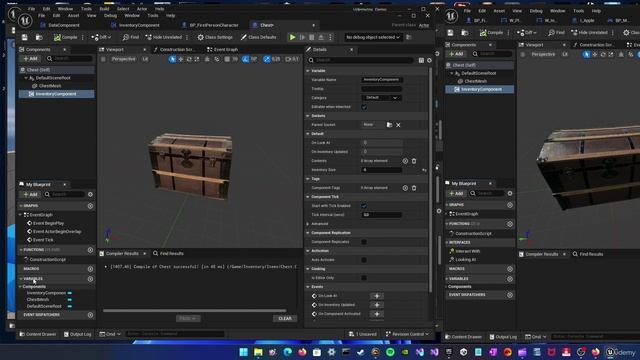Add a new event dispatcher
Image resolution: width=640 pixels, height=360 pixels.
tap(91, 315)
